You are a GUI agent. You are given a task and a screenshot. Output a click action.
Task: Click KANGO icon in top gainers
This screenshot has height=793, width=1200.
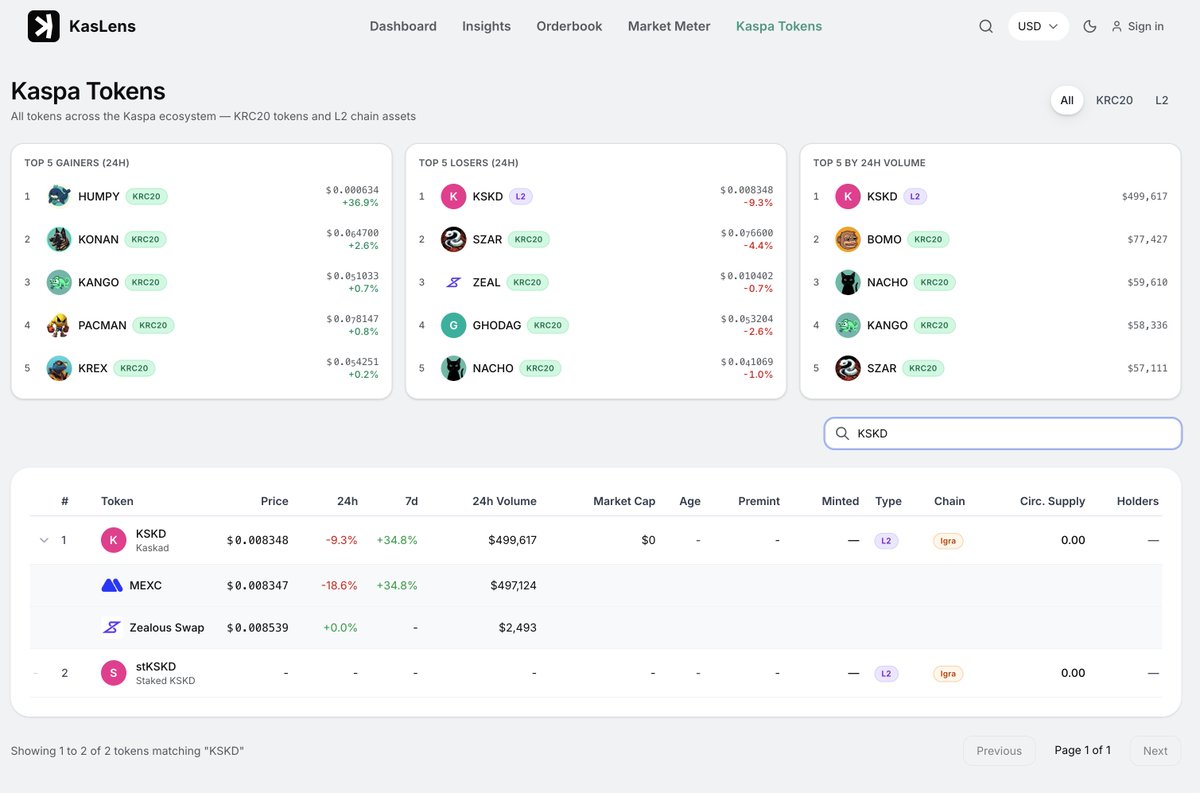(x=59, y=282)
